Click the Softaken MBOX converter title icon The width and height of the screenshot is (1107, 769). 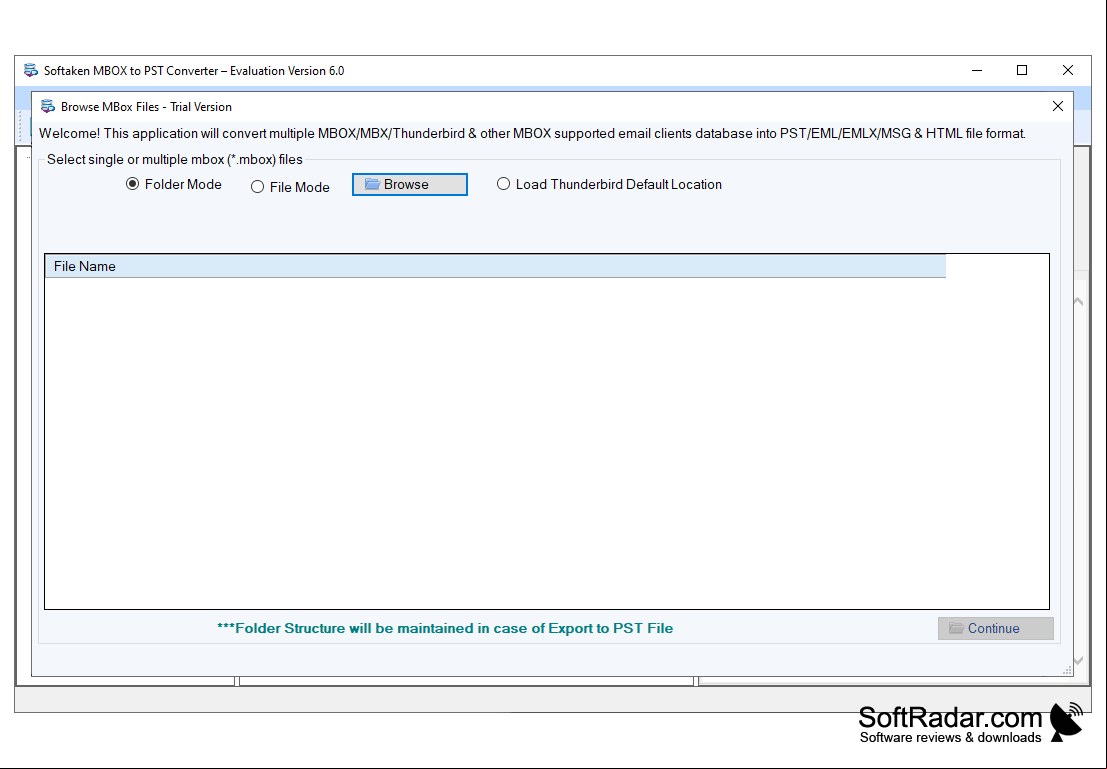tap(31, 71)
